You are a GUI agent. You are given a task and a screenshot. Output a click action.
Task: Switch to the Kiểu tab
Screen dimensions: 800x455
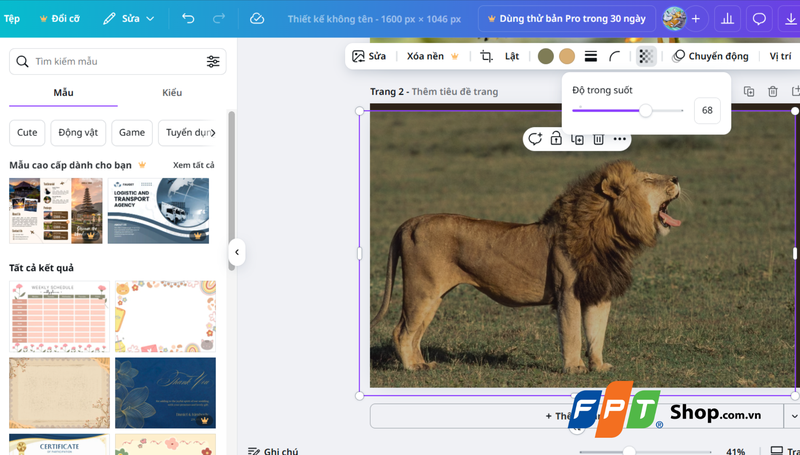(172, 93)
